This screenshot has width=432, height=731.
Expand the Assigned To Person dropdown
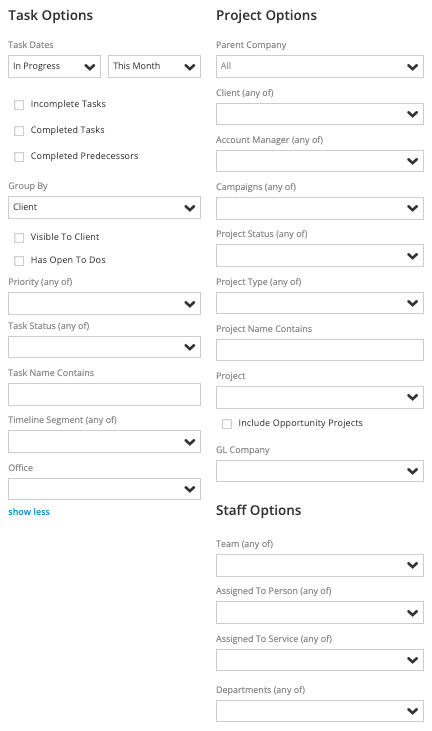click(x=320, y=613)
